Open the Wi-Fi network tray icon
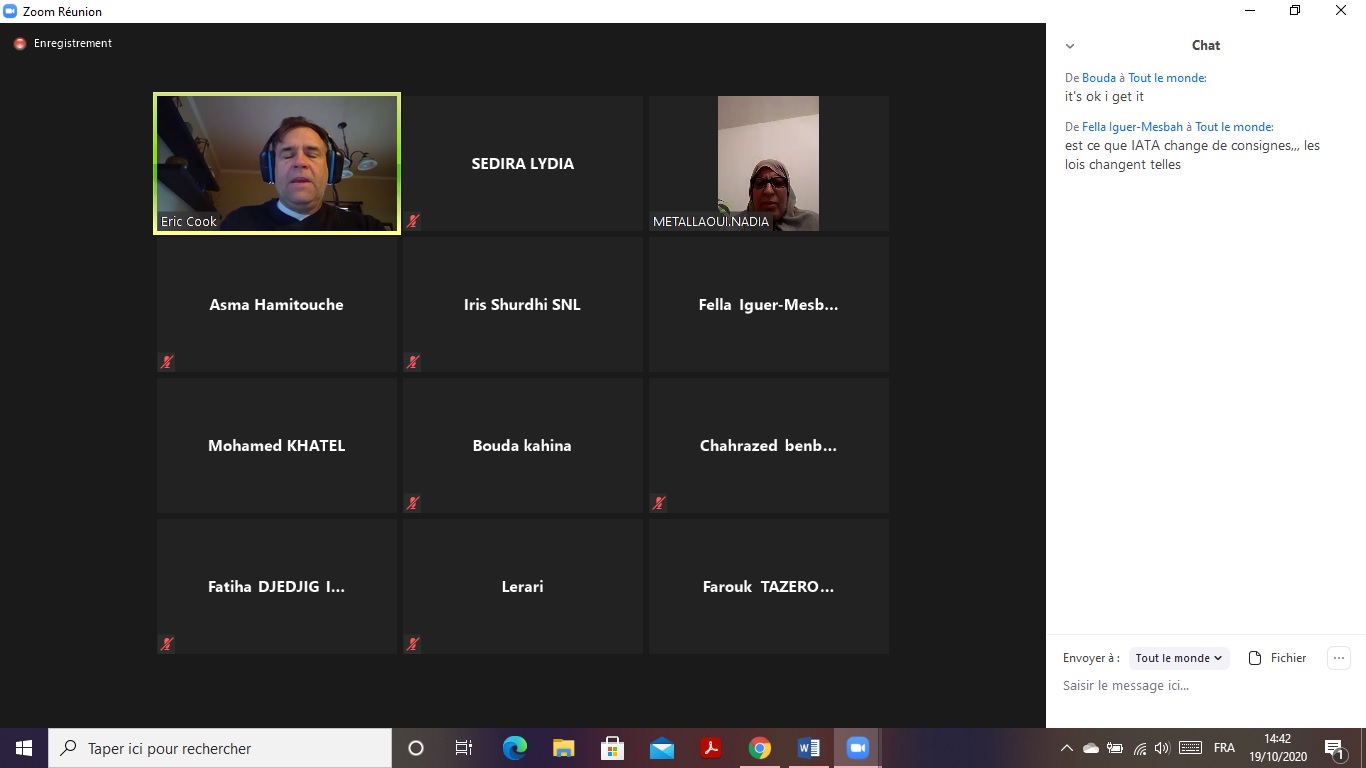1366x768 pixels. click(x=1139, y=748)
